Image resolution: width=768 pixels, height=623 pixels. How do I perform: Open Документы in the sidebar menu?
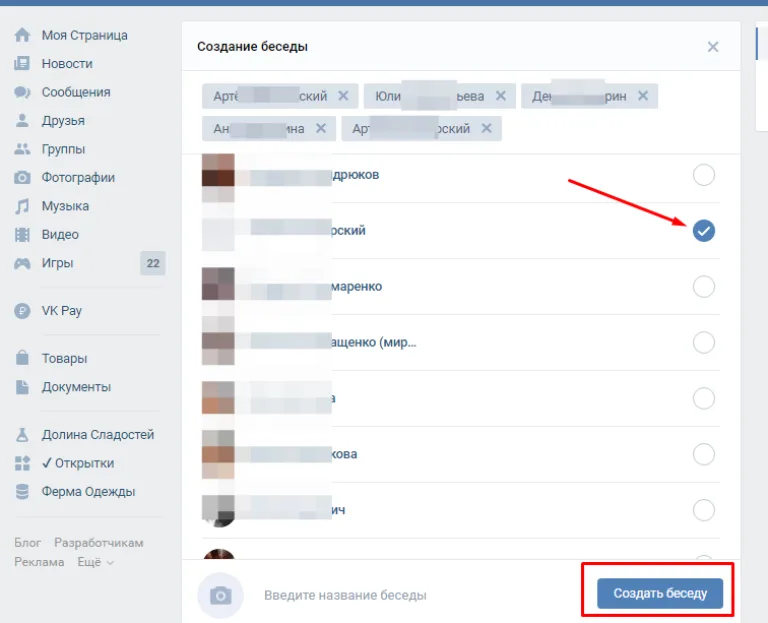point(76,387)
